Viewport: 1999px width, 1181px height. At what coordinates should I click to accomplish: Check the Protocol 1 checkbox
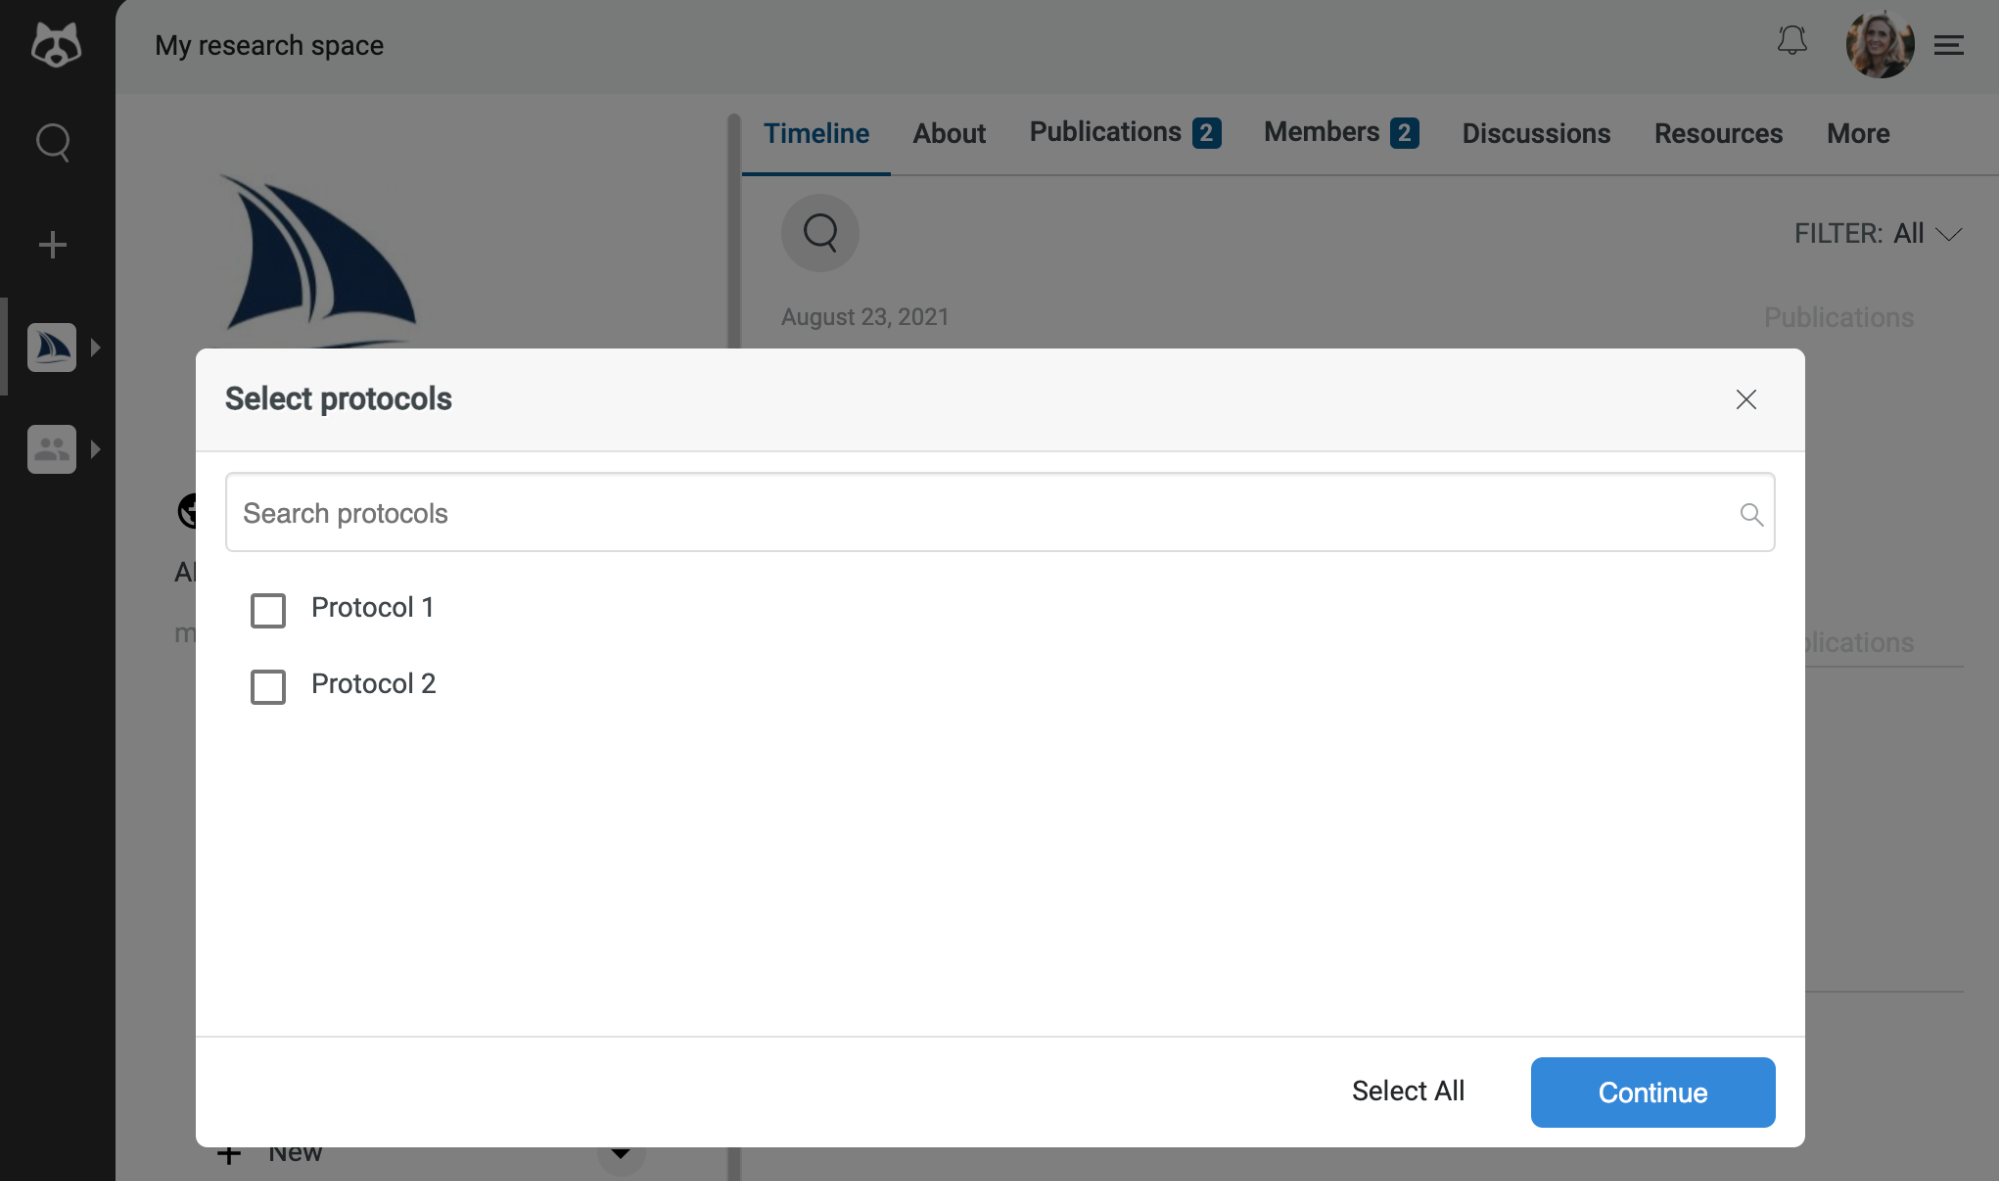(267, 610)
